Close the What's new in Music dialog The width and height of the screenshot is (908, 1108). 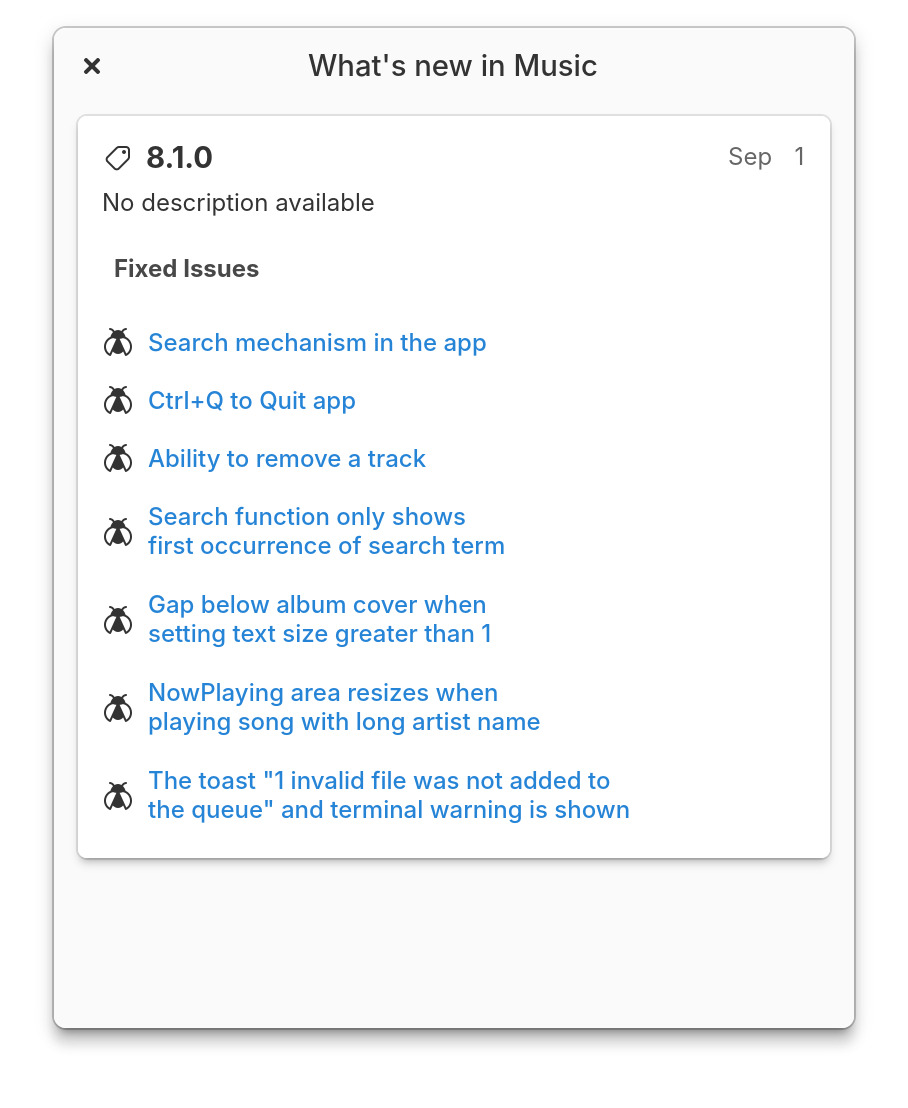pos(92,66)
